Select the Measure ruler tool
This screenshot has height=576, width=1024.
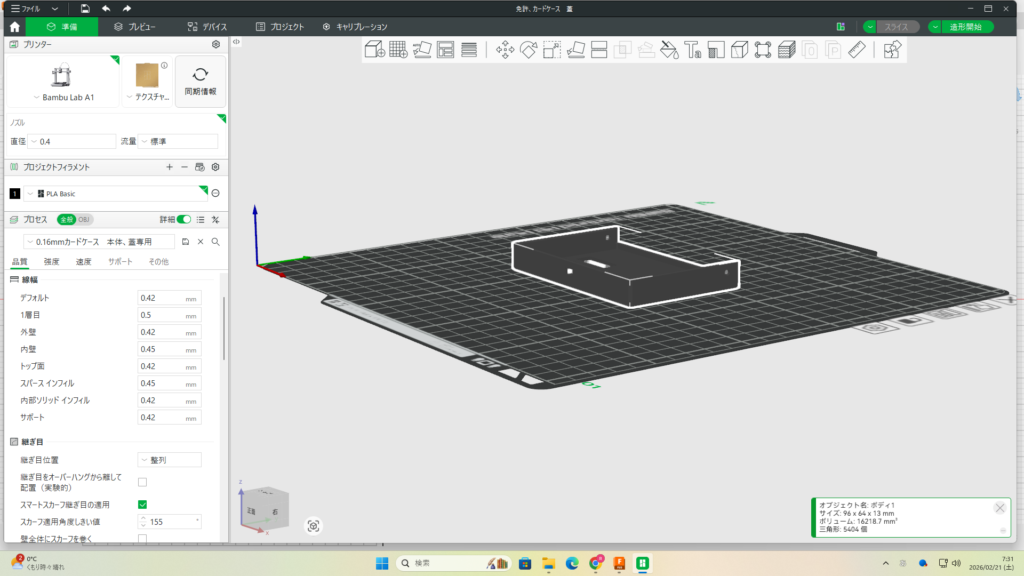pos(857,49)
